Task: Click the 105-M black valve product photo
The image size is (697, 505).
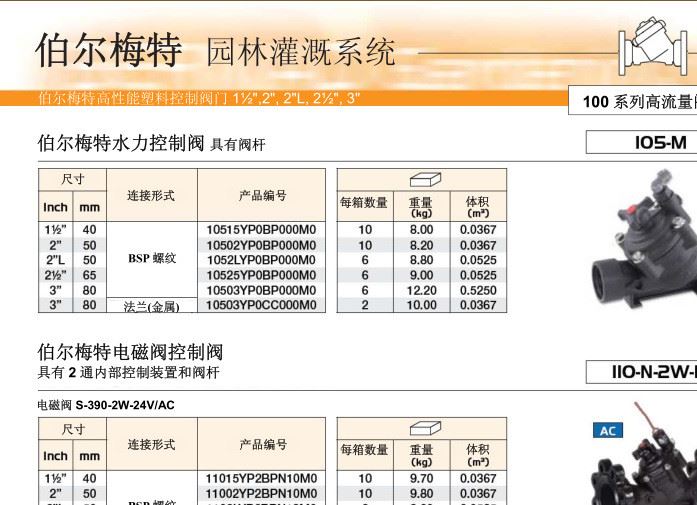Action: tap(645, 240)
